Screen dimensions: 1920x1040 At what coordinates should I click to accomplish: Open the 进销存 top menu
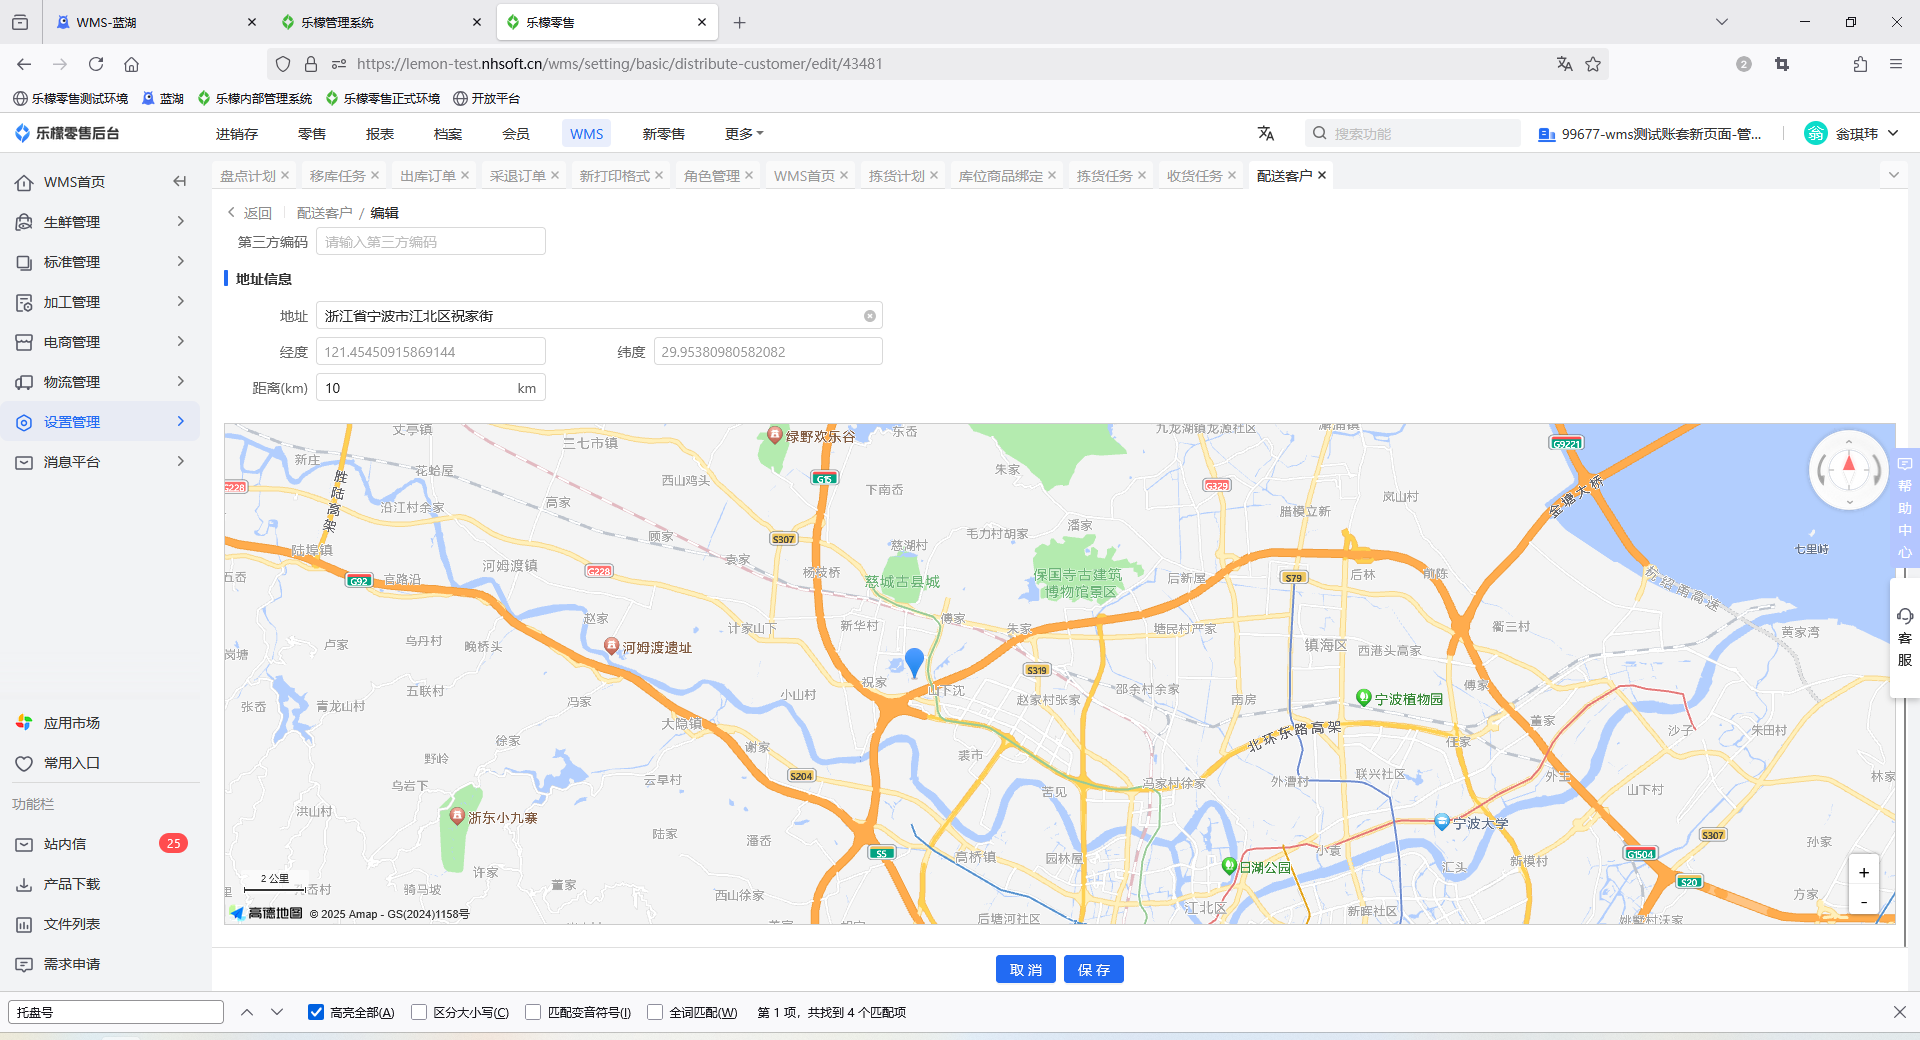tap(237, 134)
